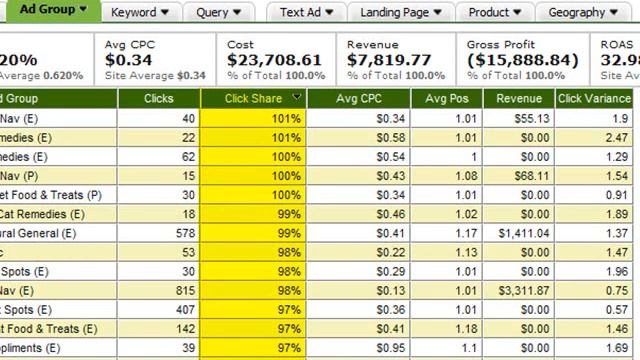Screen dimensions: 640x360
Task: Click the $0.13 Avg CPC cell
Action: tap(359, 291)
